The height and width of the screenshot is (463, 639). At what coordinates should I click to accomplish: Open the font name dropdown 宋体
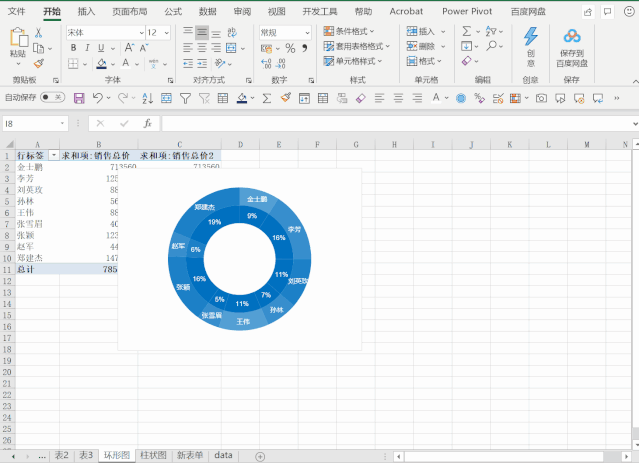click(142, 33)
